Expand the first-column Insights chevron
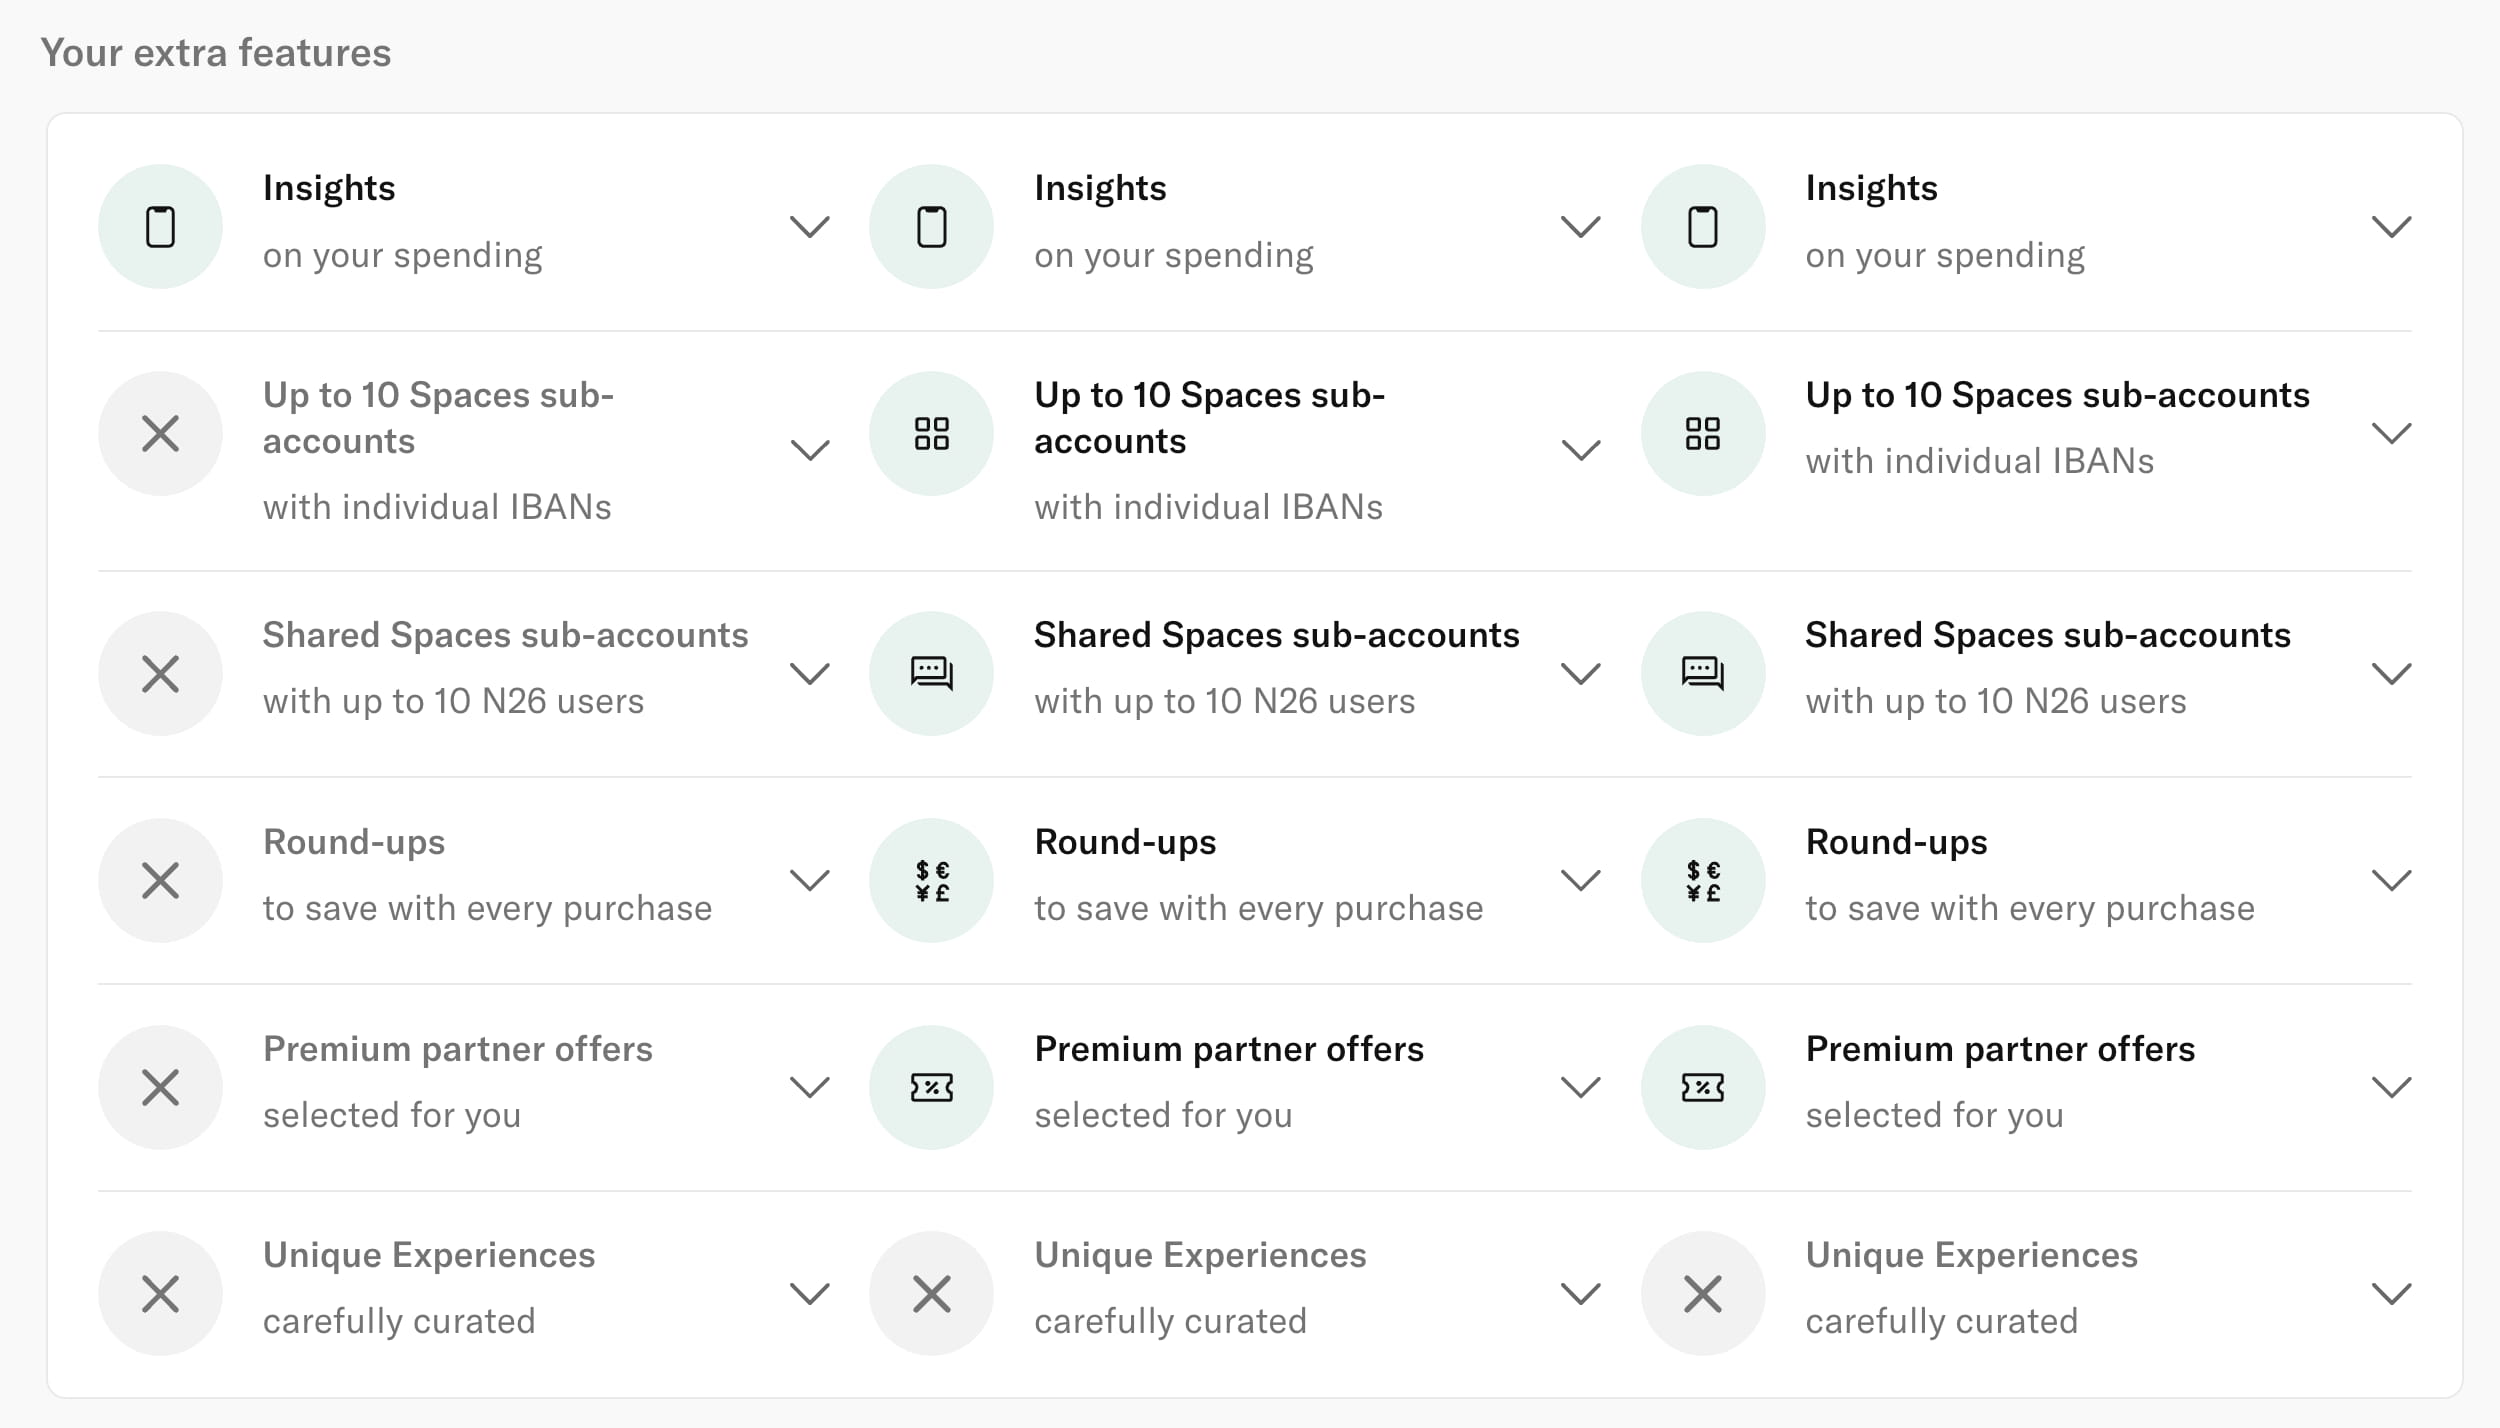 (x=809, y=227)
